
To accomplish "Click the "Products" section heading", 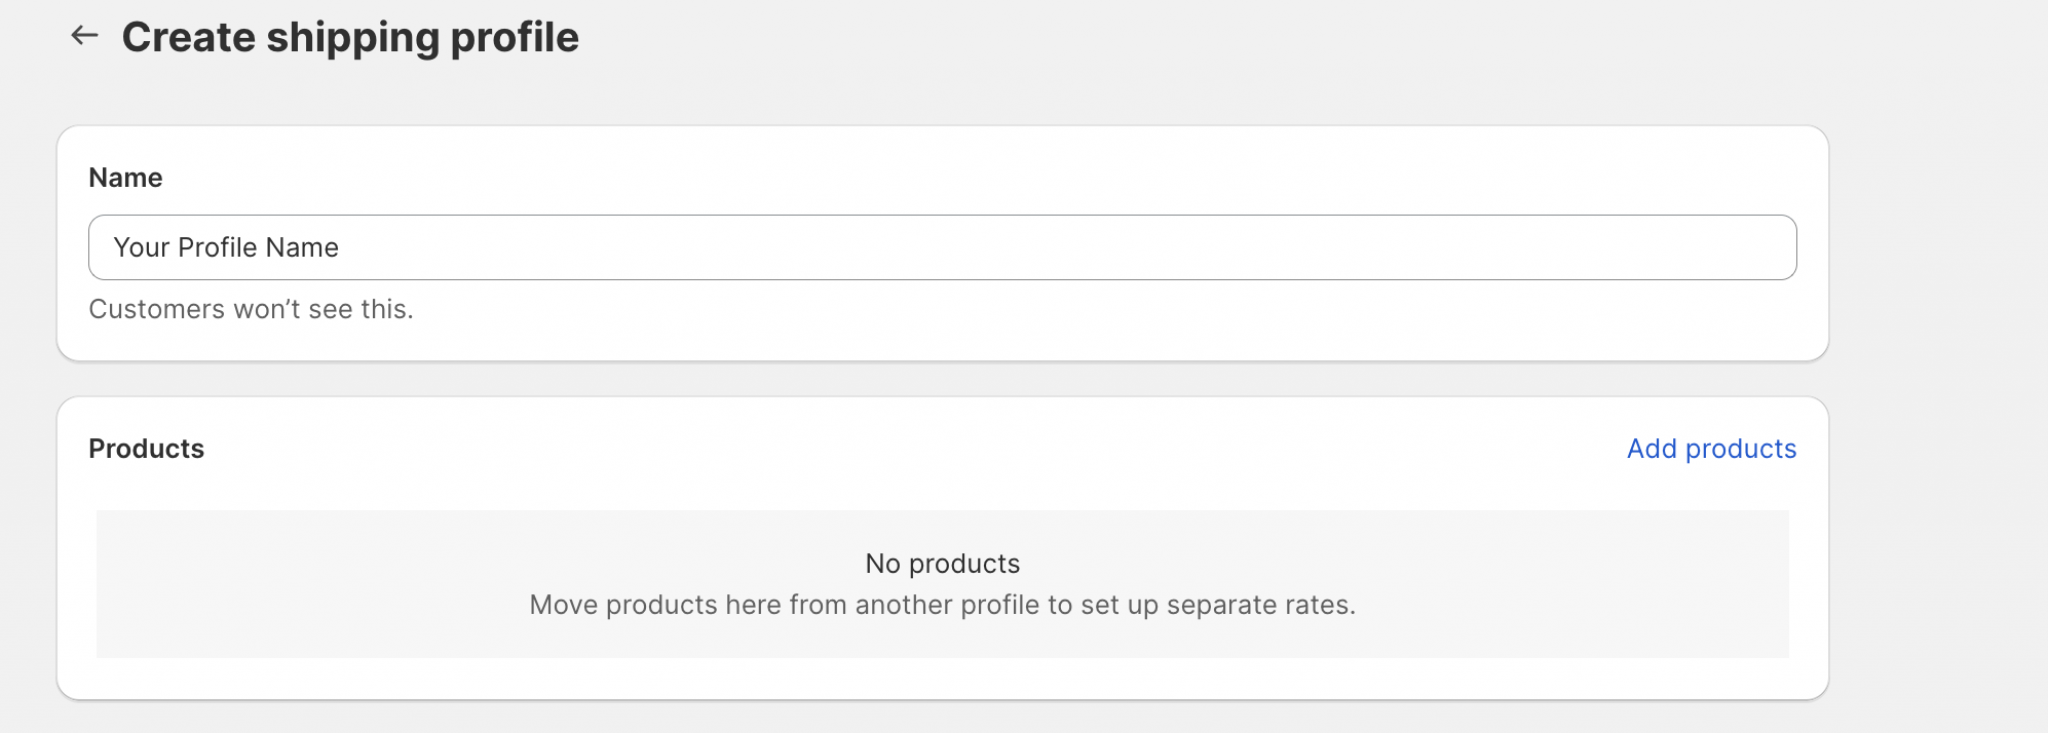I will point(146,449).
